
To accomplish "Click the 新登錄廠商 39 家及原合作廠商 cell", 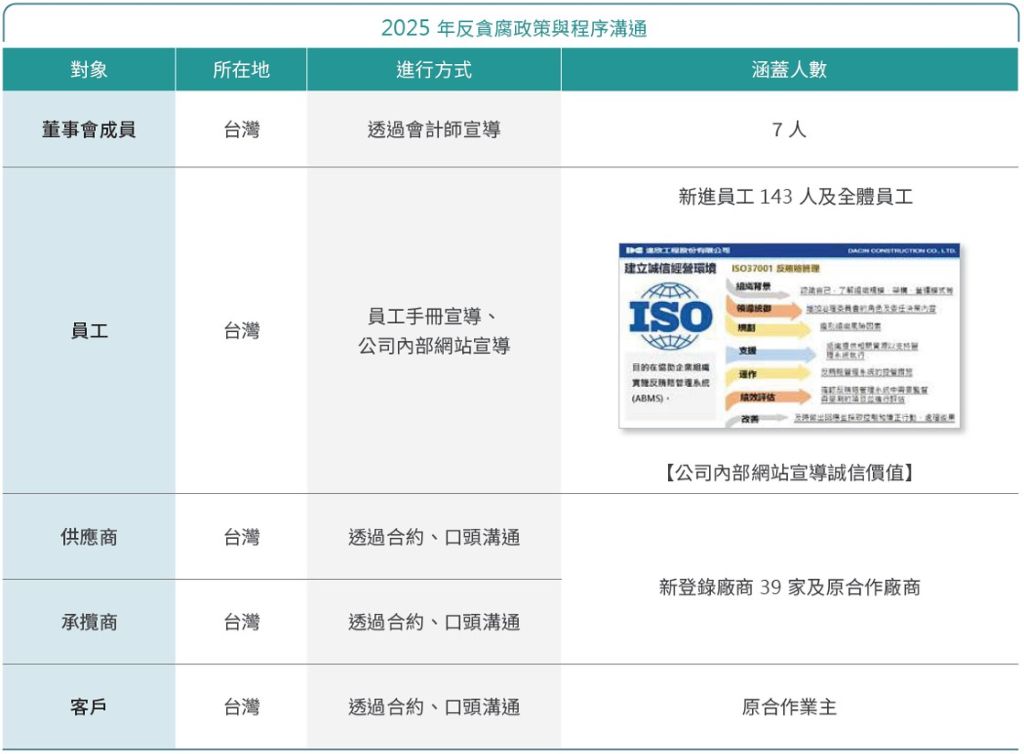I will [789, 587].
